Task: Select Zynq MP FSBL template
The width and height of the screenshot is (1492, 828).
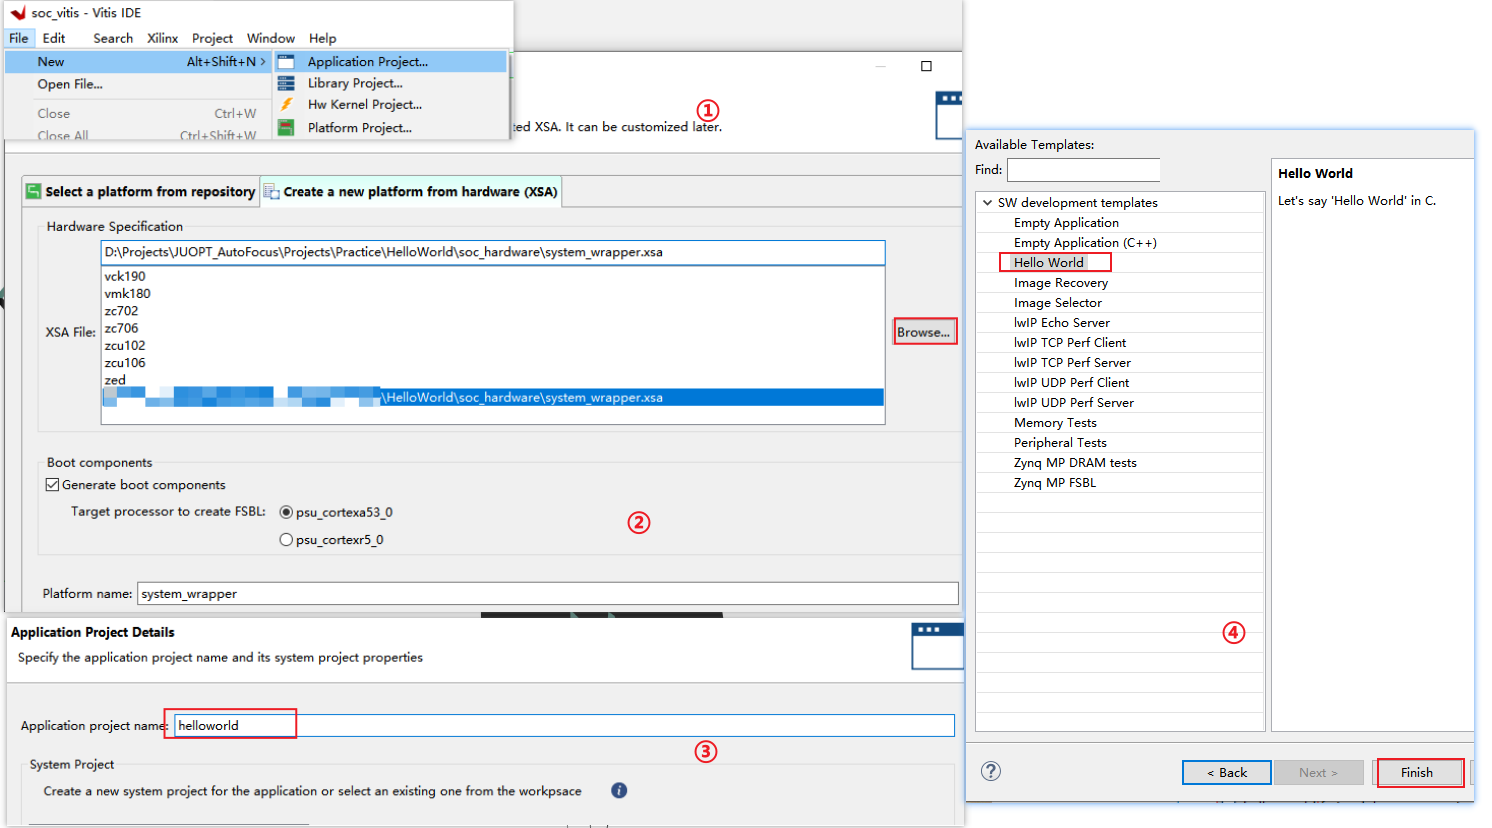Action: tap(1055, 482)
